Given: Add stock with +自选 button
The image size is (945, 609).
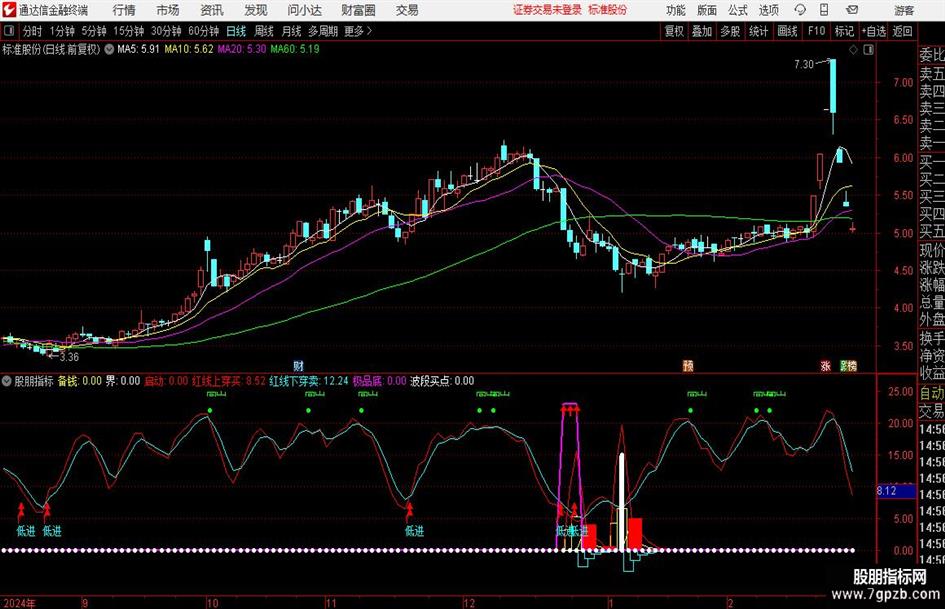Looking at the screenshot, I should pyautogui.click(x=874, y=31).
